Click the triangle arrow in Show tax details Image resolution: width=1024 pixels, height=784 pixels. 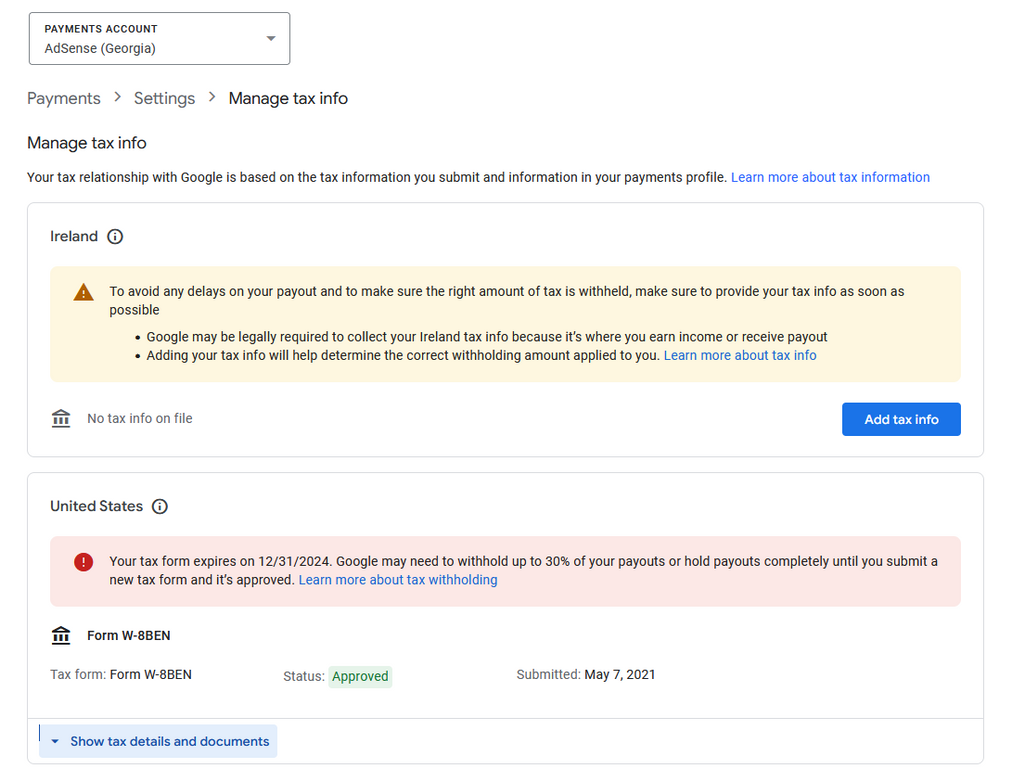pyautogui.click(x=55, y=742)
